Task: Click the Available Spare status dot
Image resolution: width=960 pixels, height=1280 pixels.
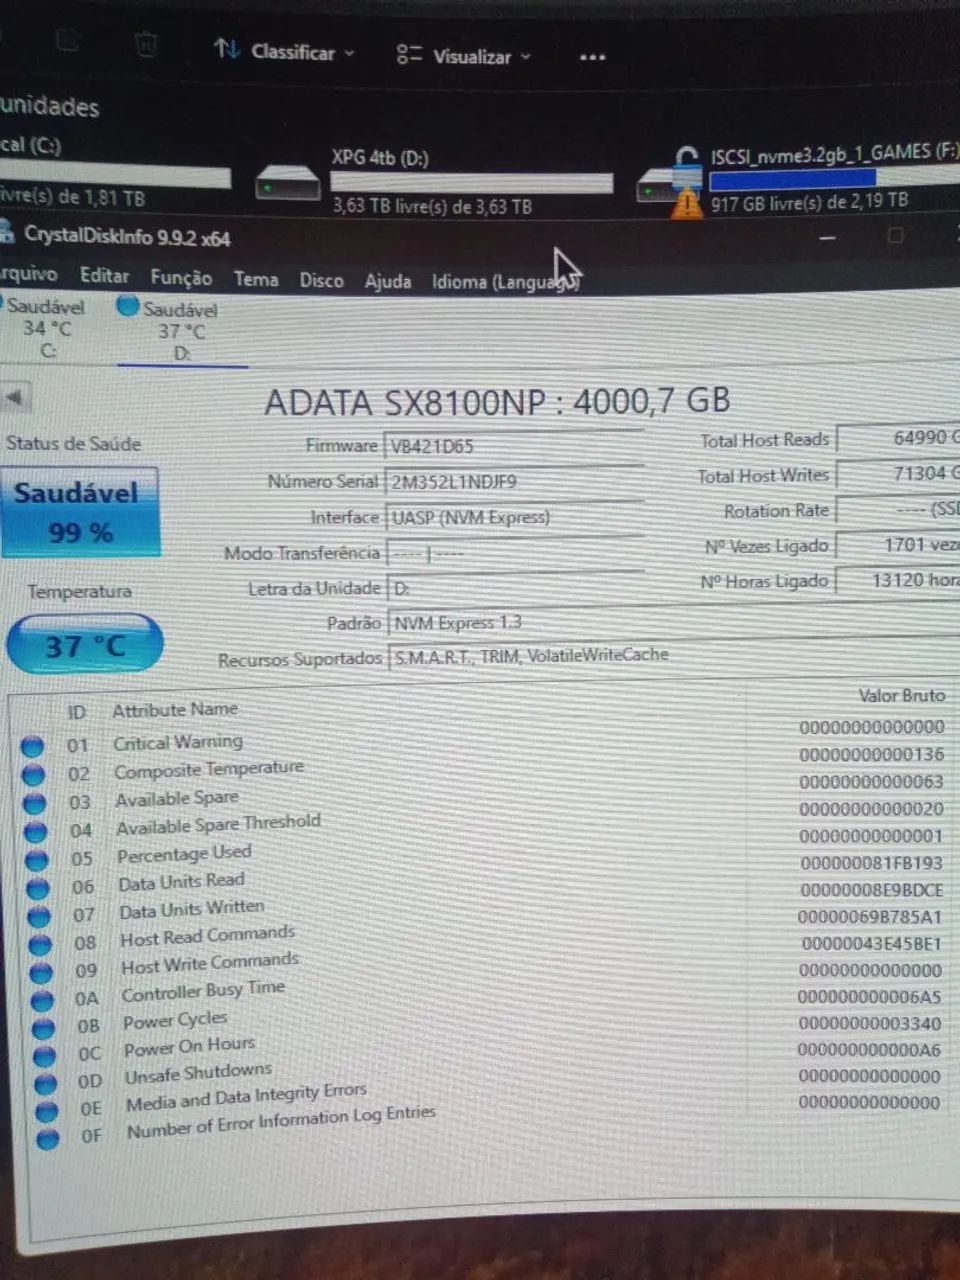Action: (35, 803)
